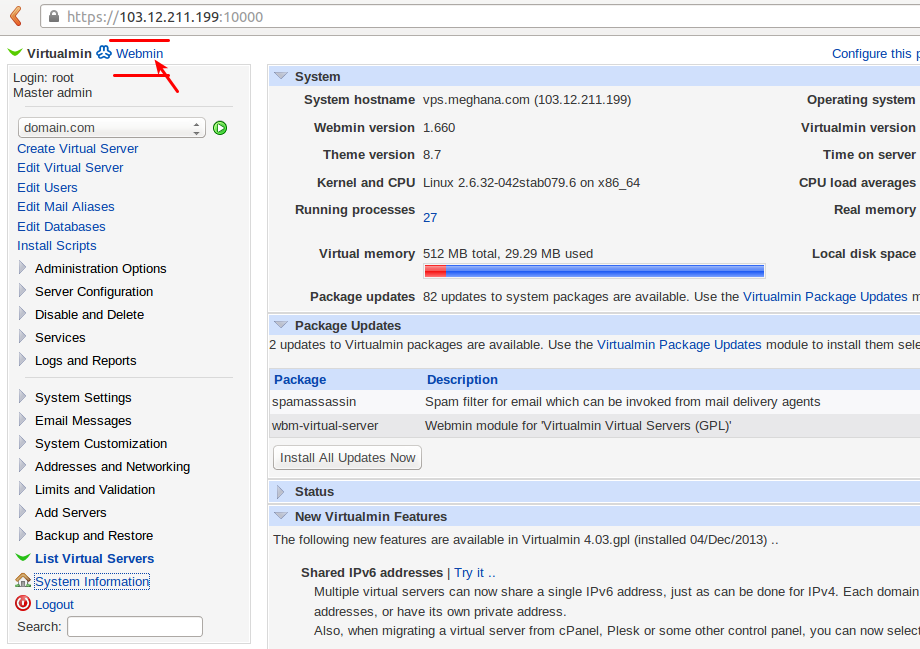Open Virtualmin Package Updates link in System panel
920x649 pixels.
(825, 297)
